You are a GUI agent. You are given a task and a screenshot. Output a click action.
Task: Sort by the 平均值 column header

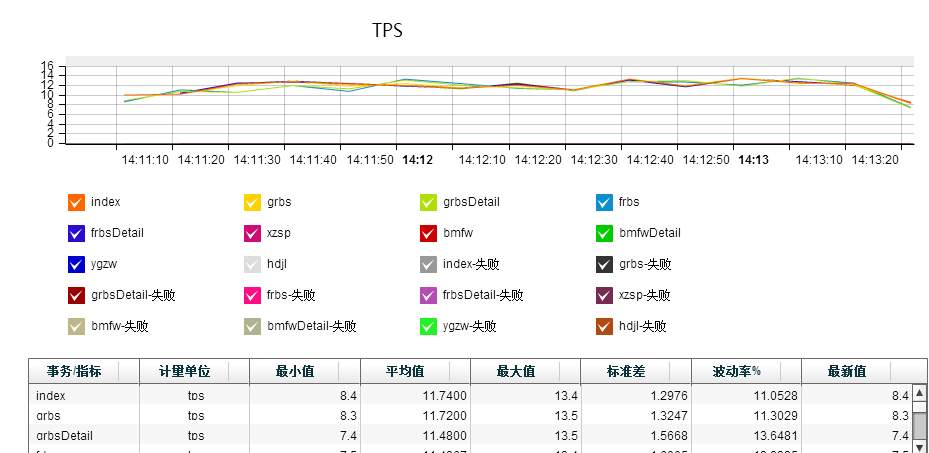point(415,371)
